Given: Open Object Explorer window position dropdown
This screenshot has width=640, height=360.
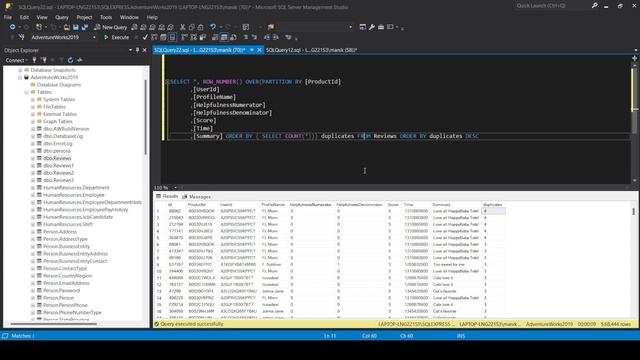Looking at the screenshot, I should click(130, 50).
